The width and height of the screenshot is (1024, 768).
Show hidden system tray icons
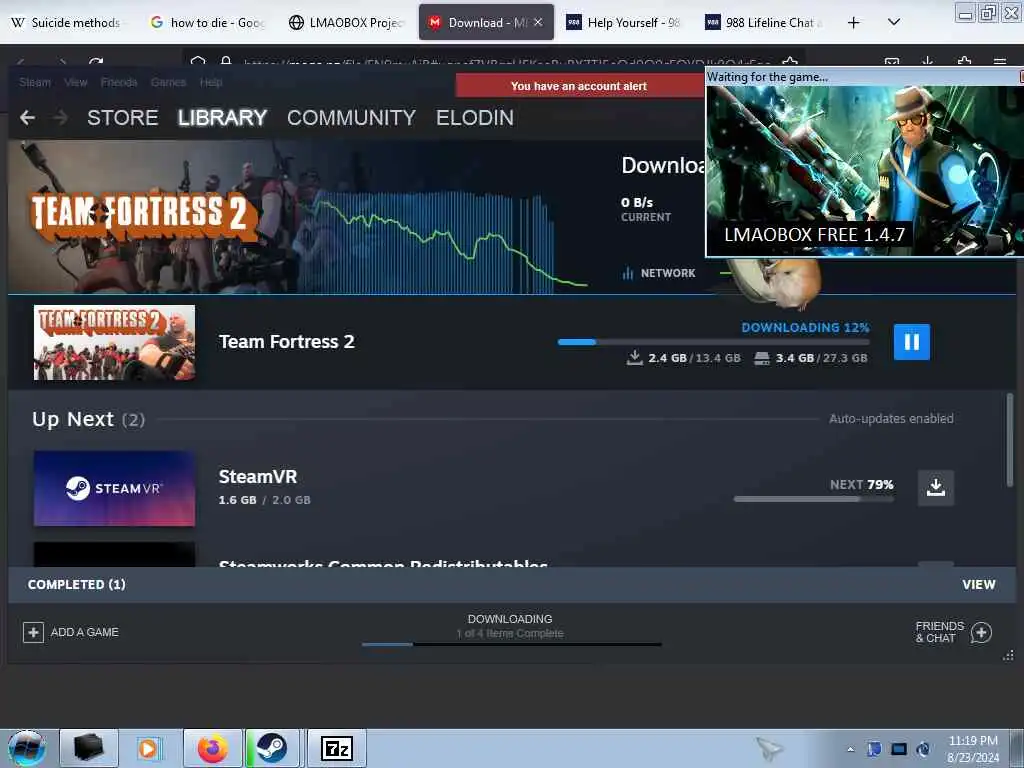pyautogui.click(x=850, y=749)
